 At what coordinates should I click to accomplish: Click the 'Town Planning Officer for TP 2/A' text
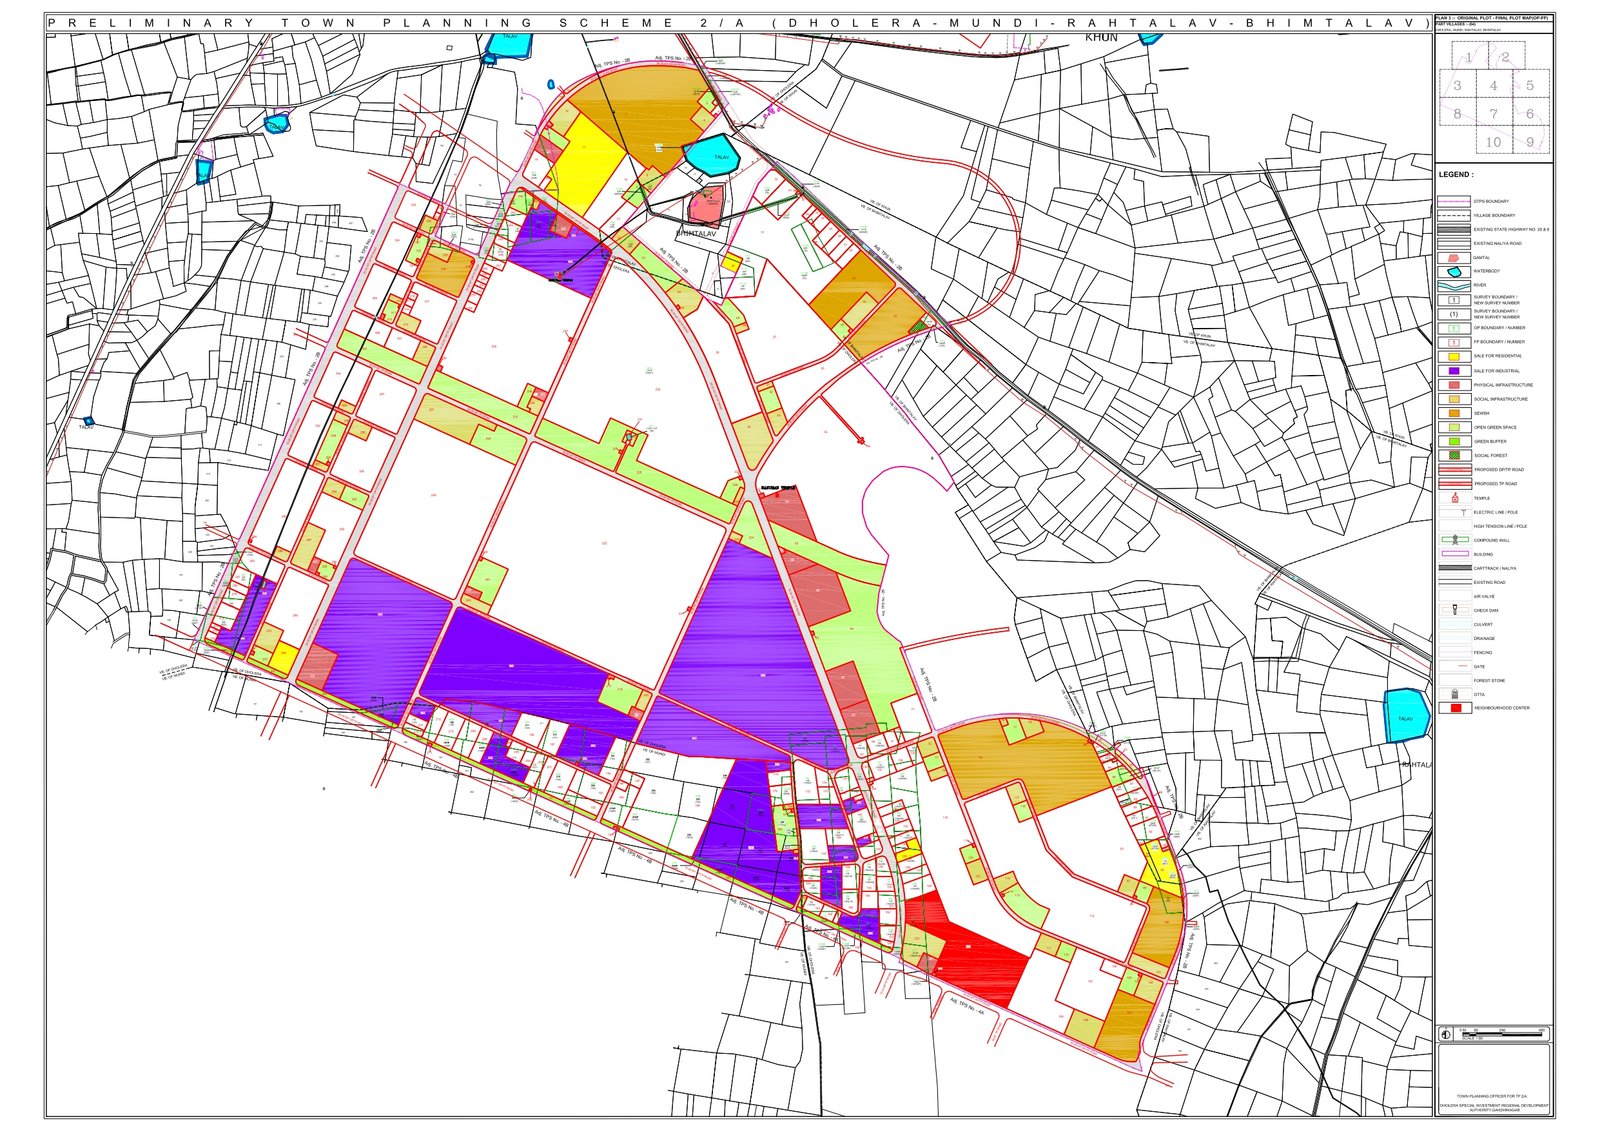(1494, 1096)
